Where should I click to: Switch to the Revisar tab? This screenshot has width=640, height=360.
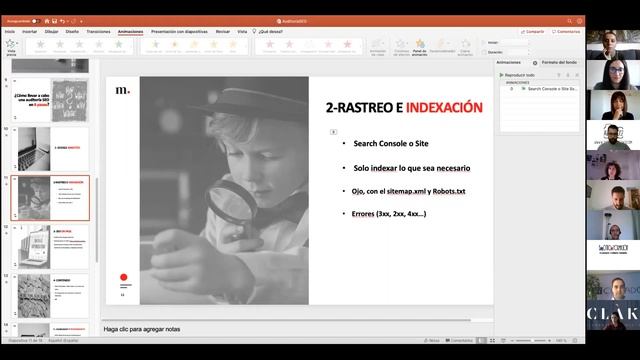point(223,31)
